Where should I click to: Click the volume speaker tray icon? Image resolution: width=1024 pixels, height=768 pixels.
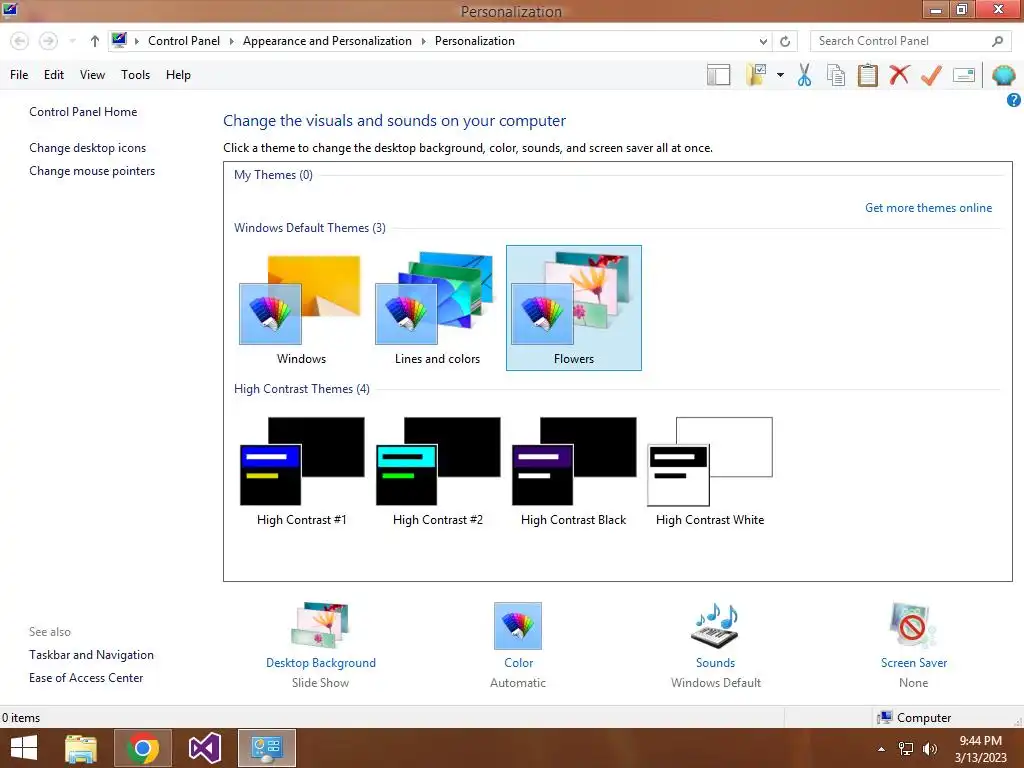pyautogui.click(x=930, y=749)
